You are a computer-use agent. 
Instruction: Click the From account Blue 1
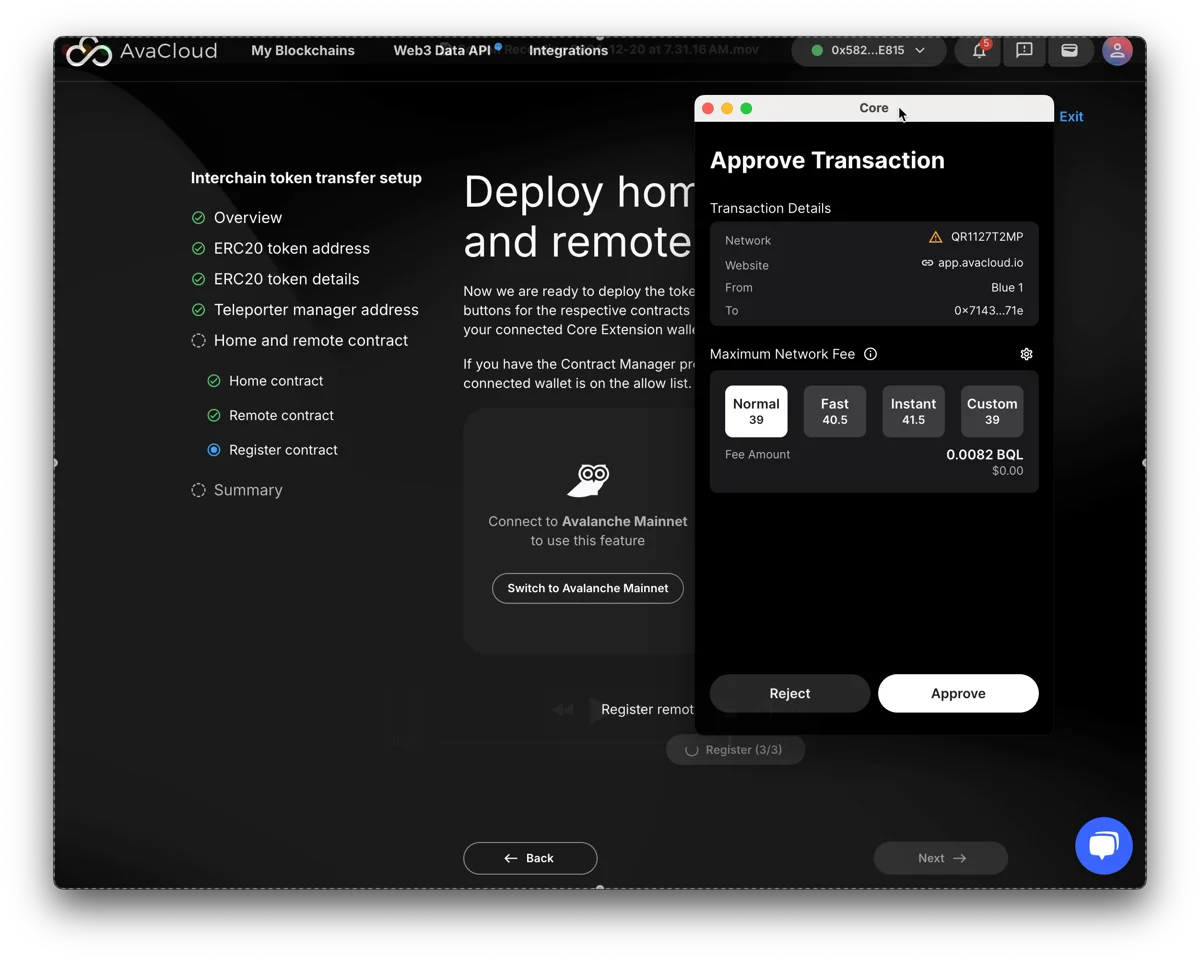point(1007,288)
